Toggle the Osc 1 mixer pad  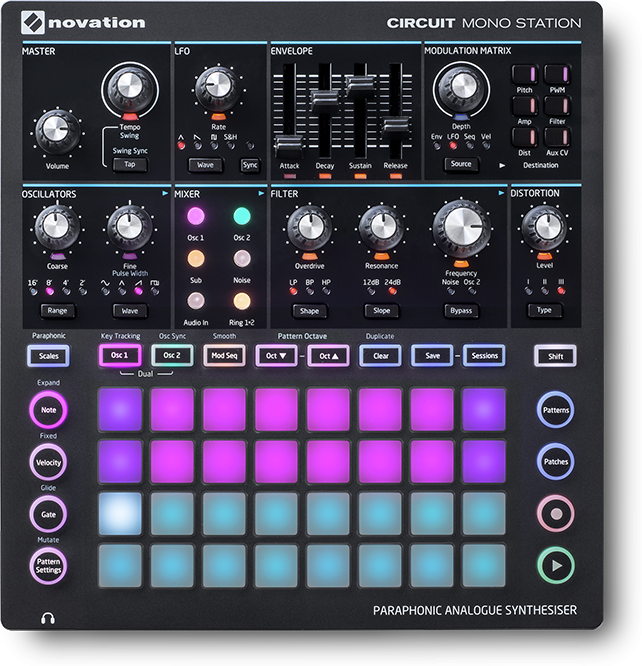(x=196, y=216)
